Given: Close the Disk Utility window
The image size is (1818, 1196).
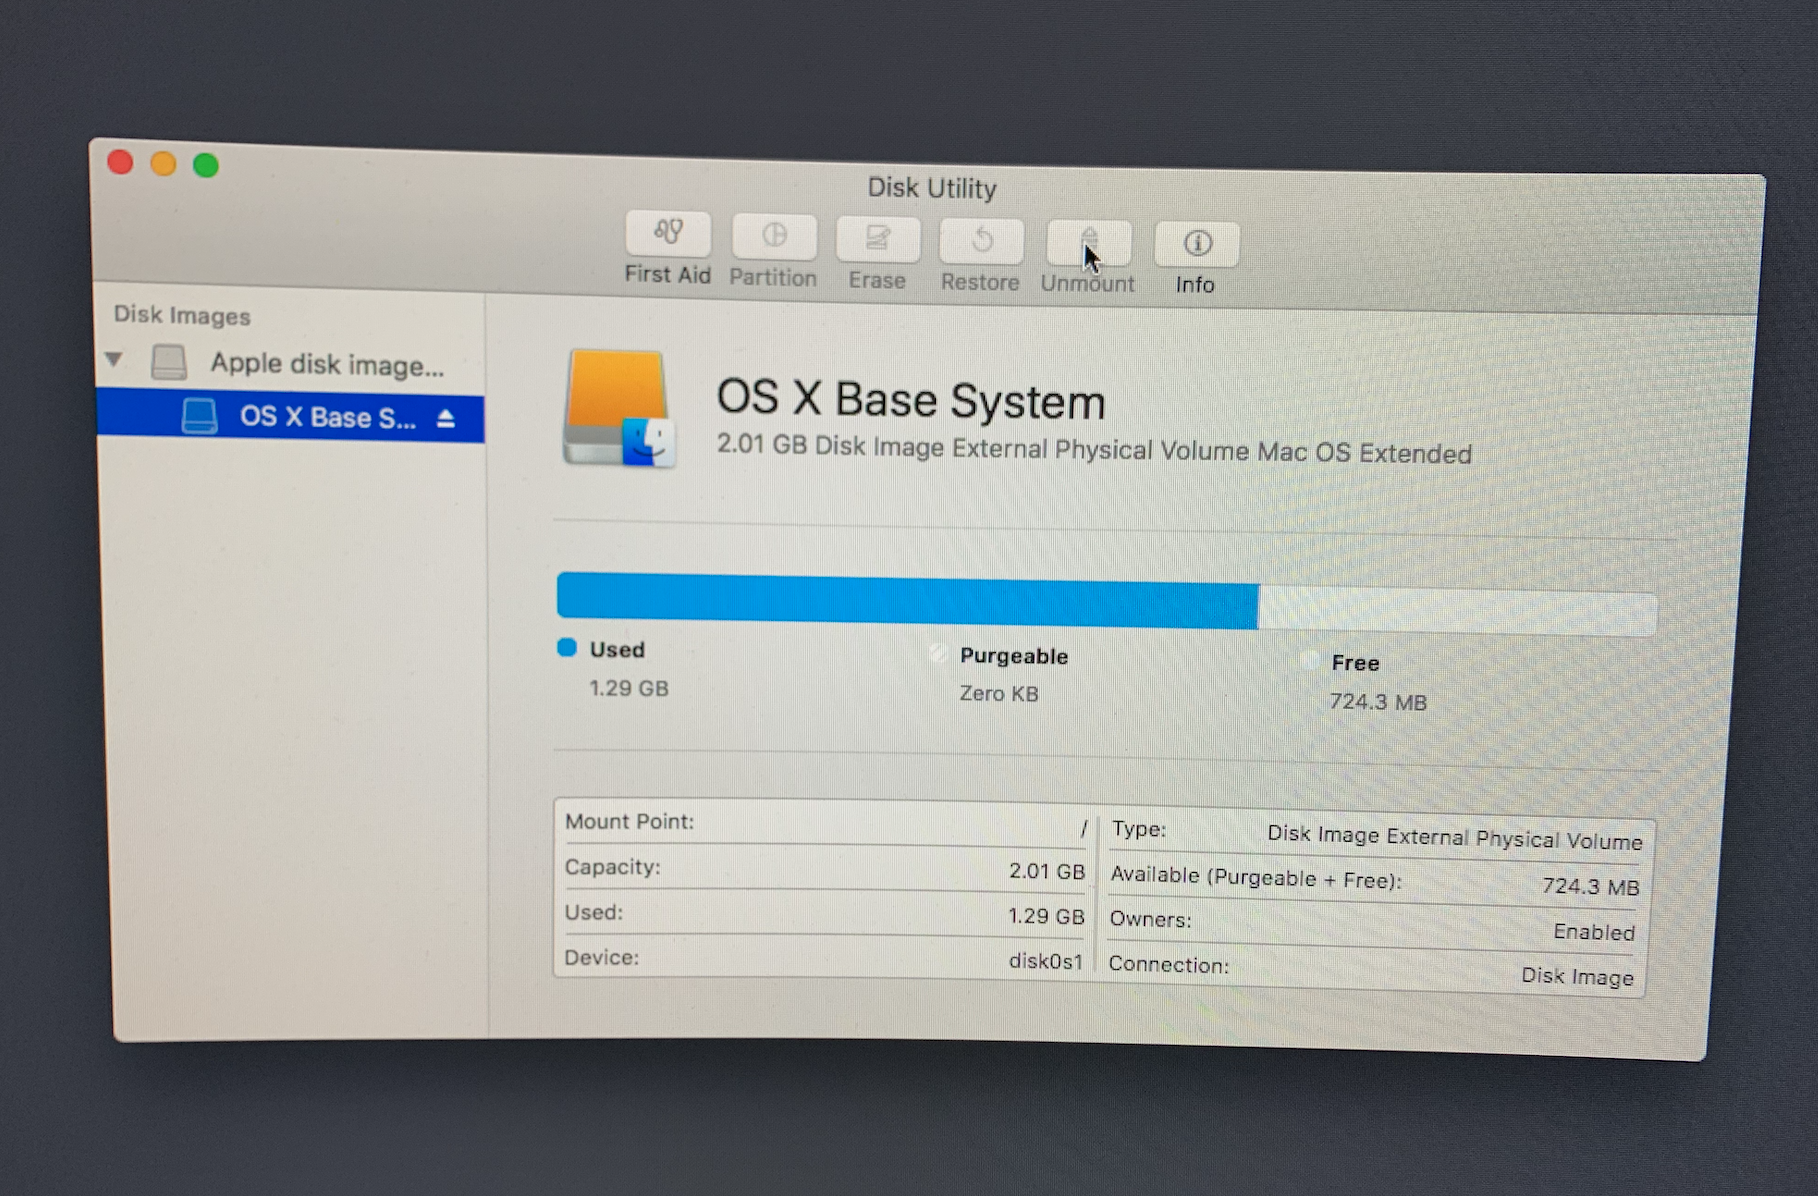Looking at the screenshot, I should click(x=121, y=162).
